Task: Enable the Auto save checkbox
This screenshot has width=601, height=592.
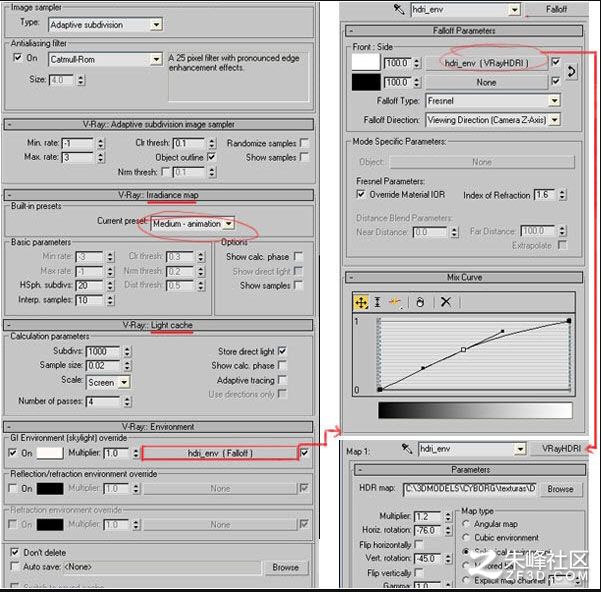Action: (15, 566)
